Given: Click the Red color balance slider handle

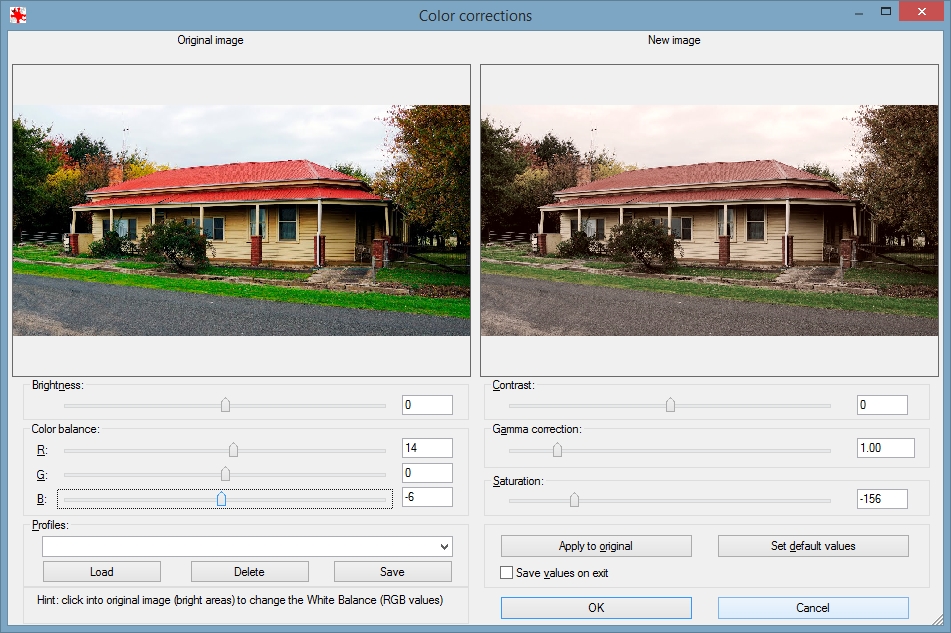Looking at the screenshot, I should click(x=233, y=449).
